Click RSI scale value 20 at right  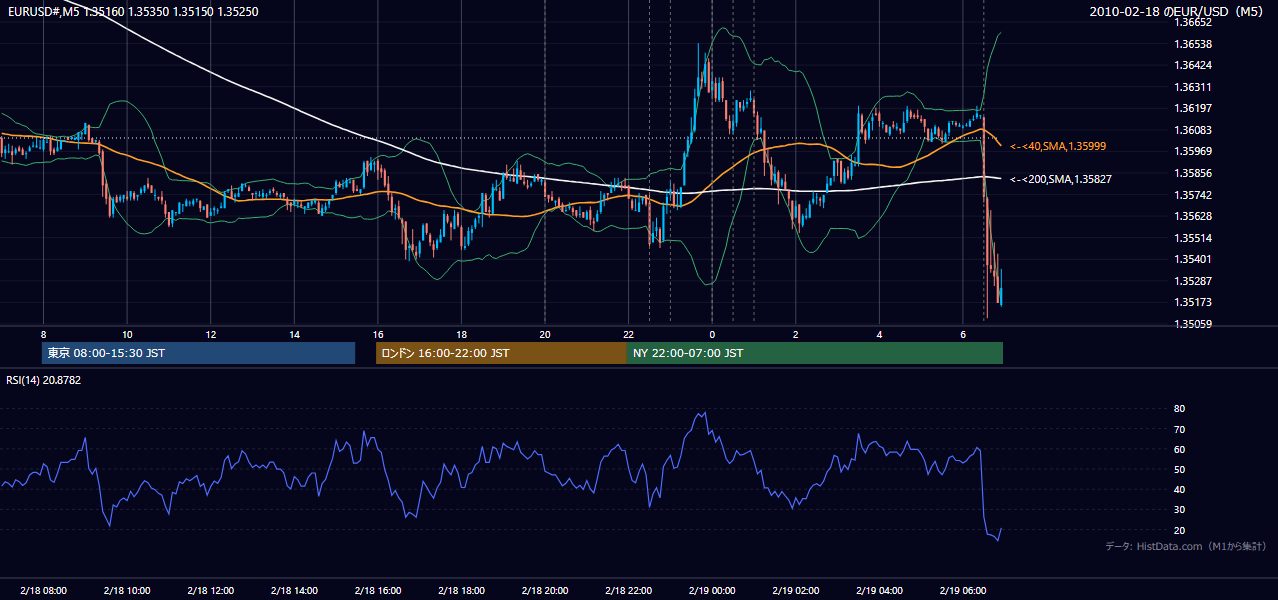[1180, 530]
